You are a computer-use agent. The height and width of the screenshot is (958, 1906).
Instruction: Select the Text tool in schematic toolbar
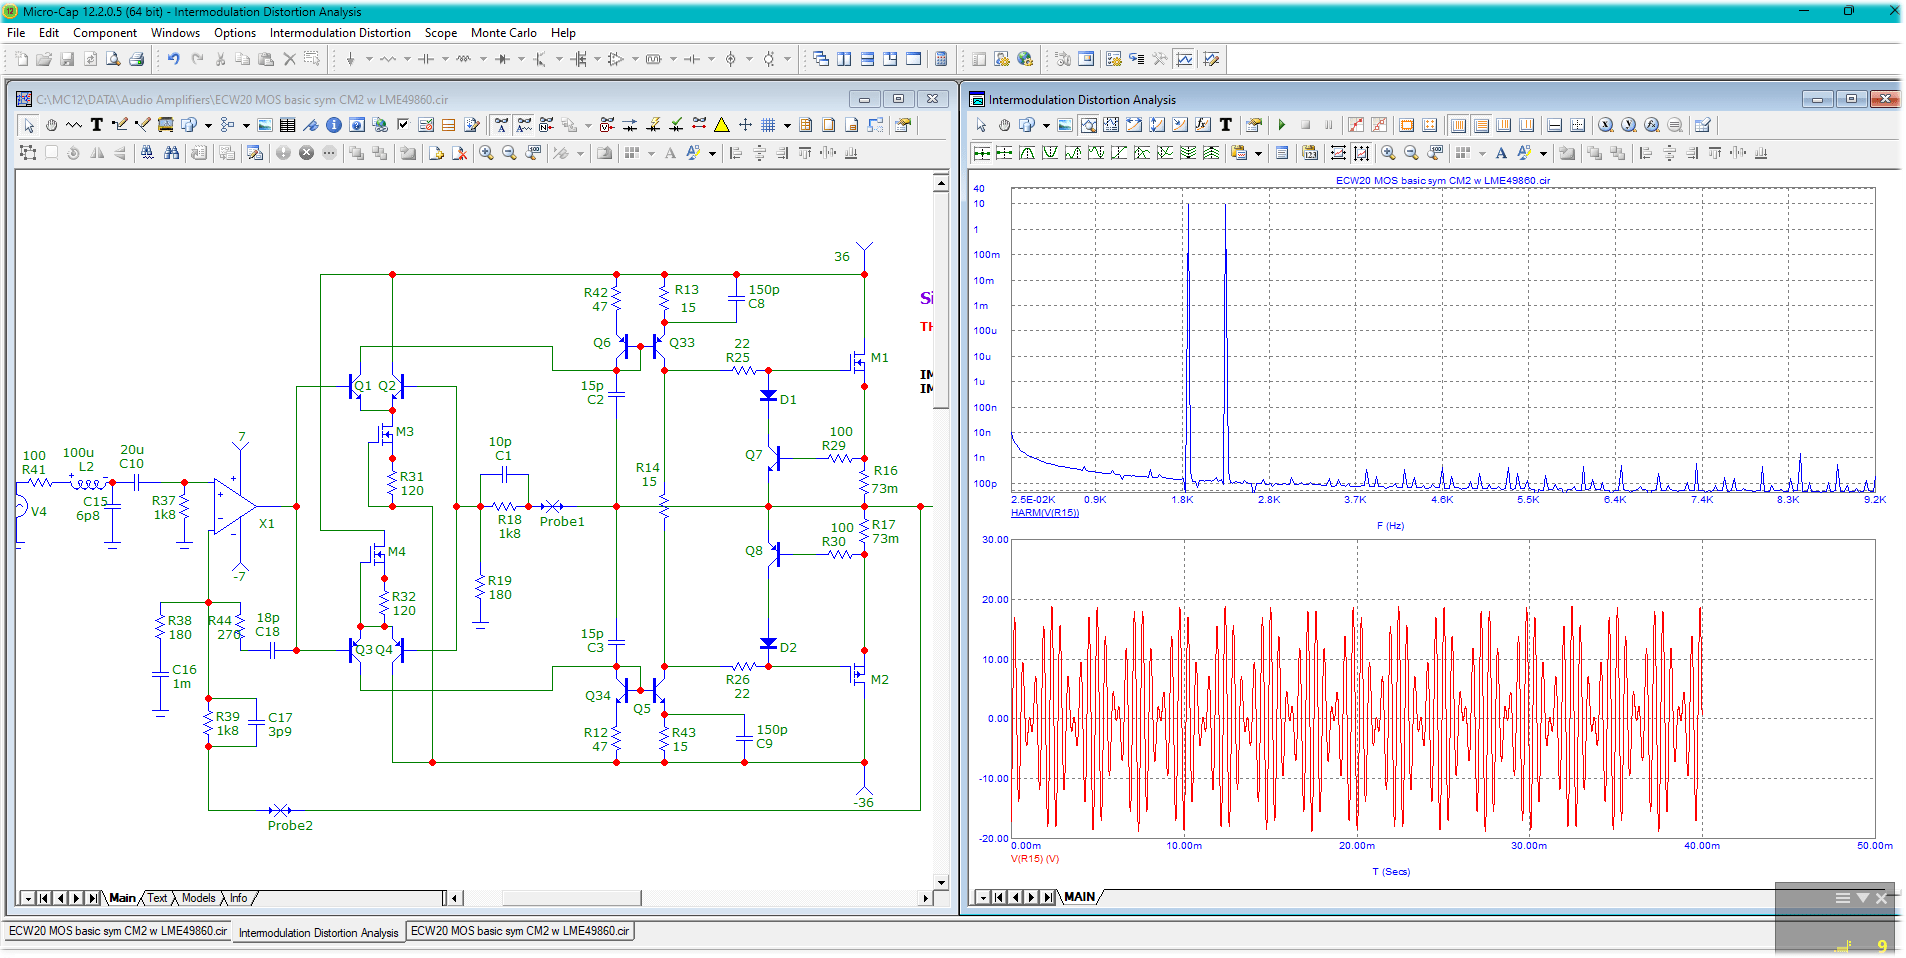97,125
